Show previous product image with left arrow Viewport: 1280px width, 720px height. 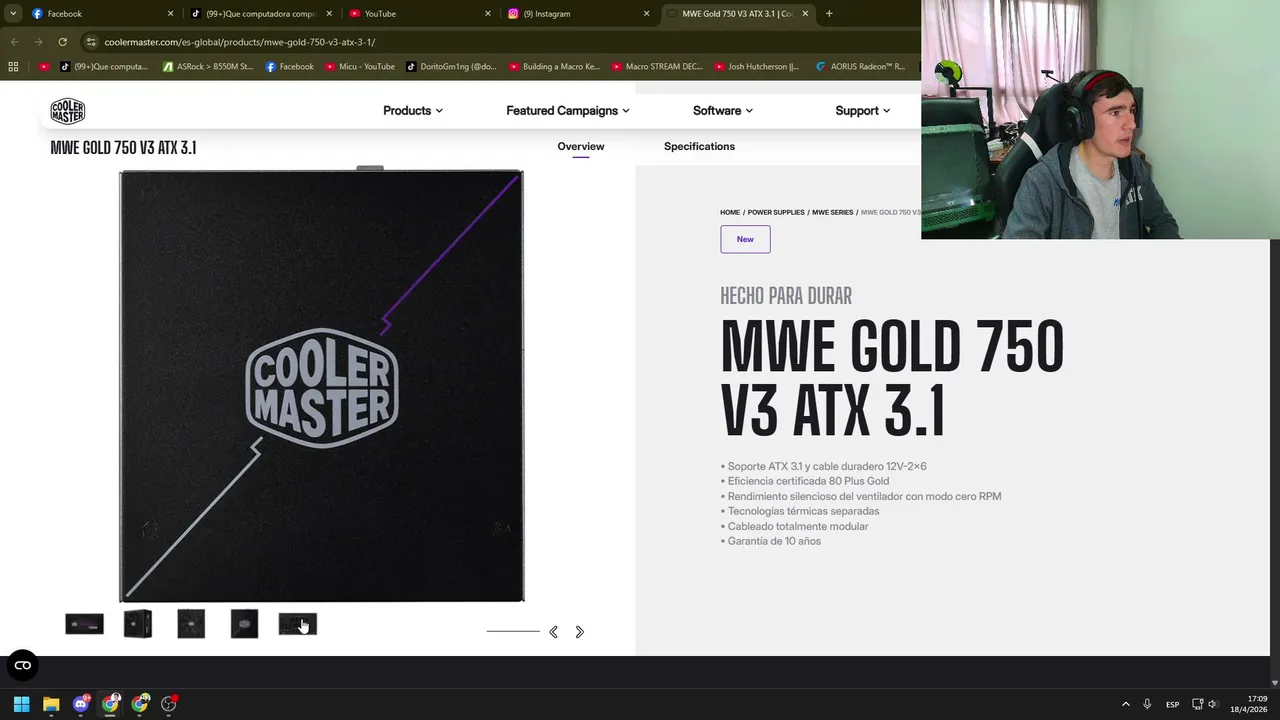(553, 632)
